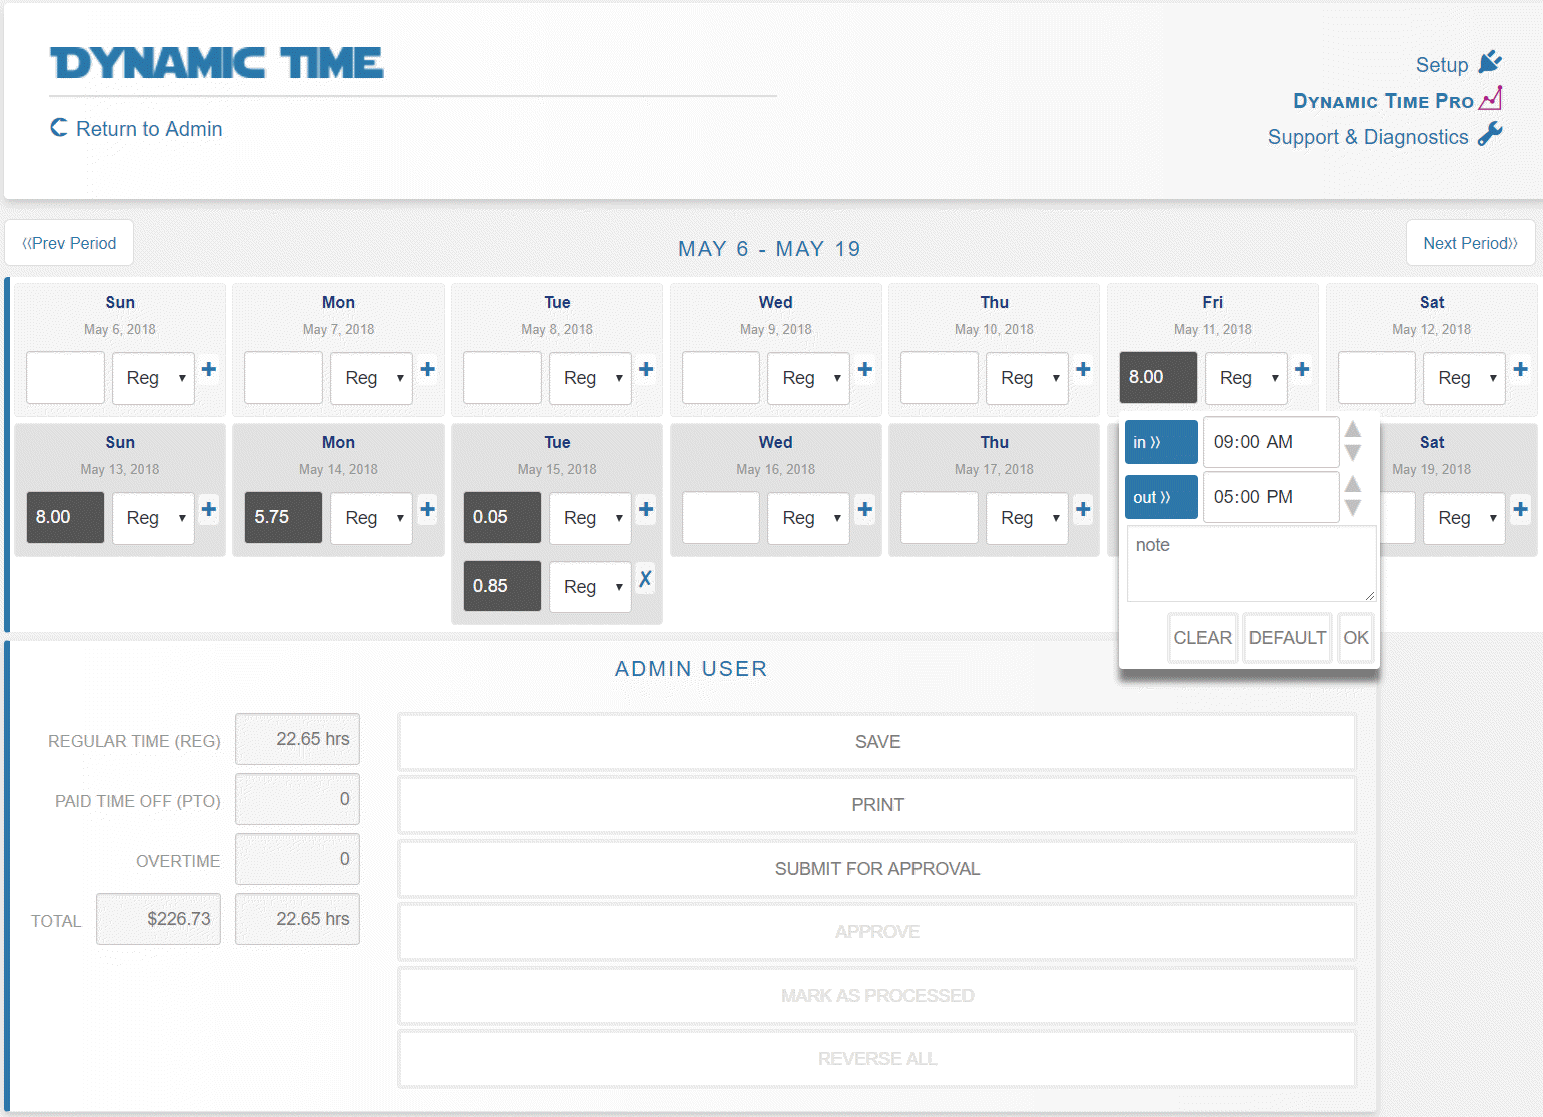This screenshot has width=1543, height=1117.
Task: Add entry plus icon for Mon May 7
Action: tap(428, 369)
